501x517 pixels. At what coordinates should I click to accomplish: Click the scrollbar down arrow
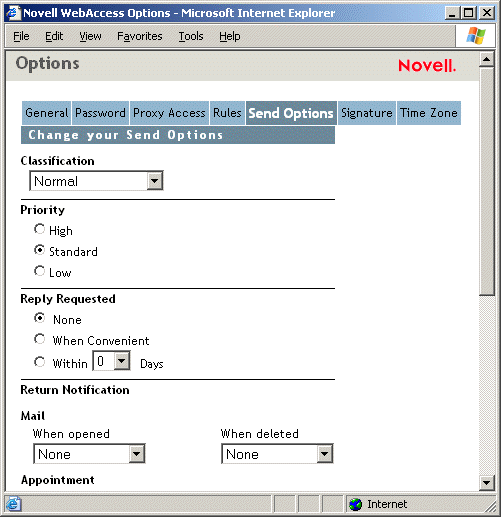(x=487, y=482)
